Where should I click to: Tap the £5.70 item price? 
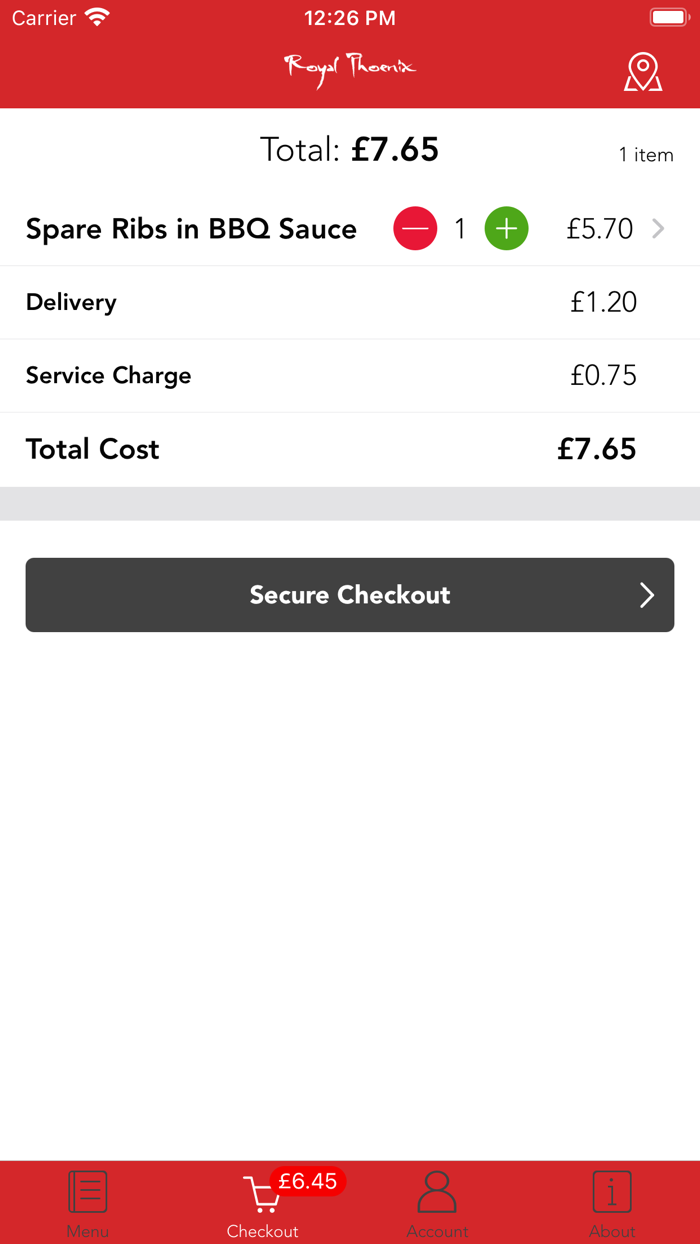tap(599, 229)
